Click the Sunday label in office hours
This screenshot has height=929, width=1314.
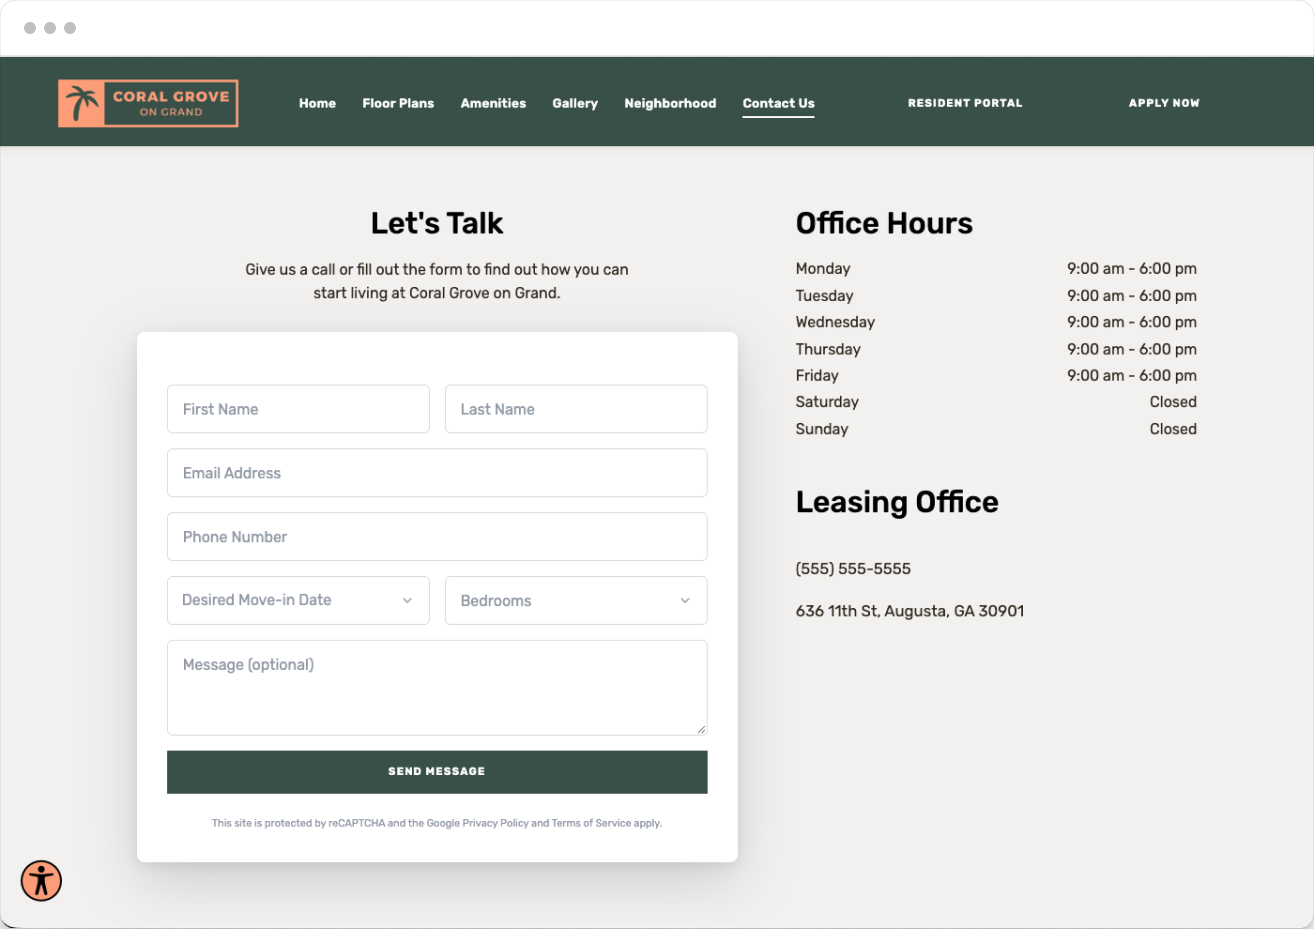point(822,429)
